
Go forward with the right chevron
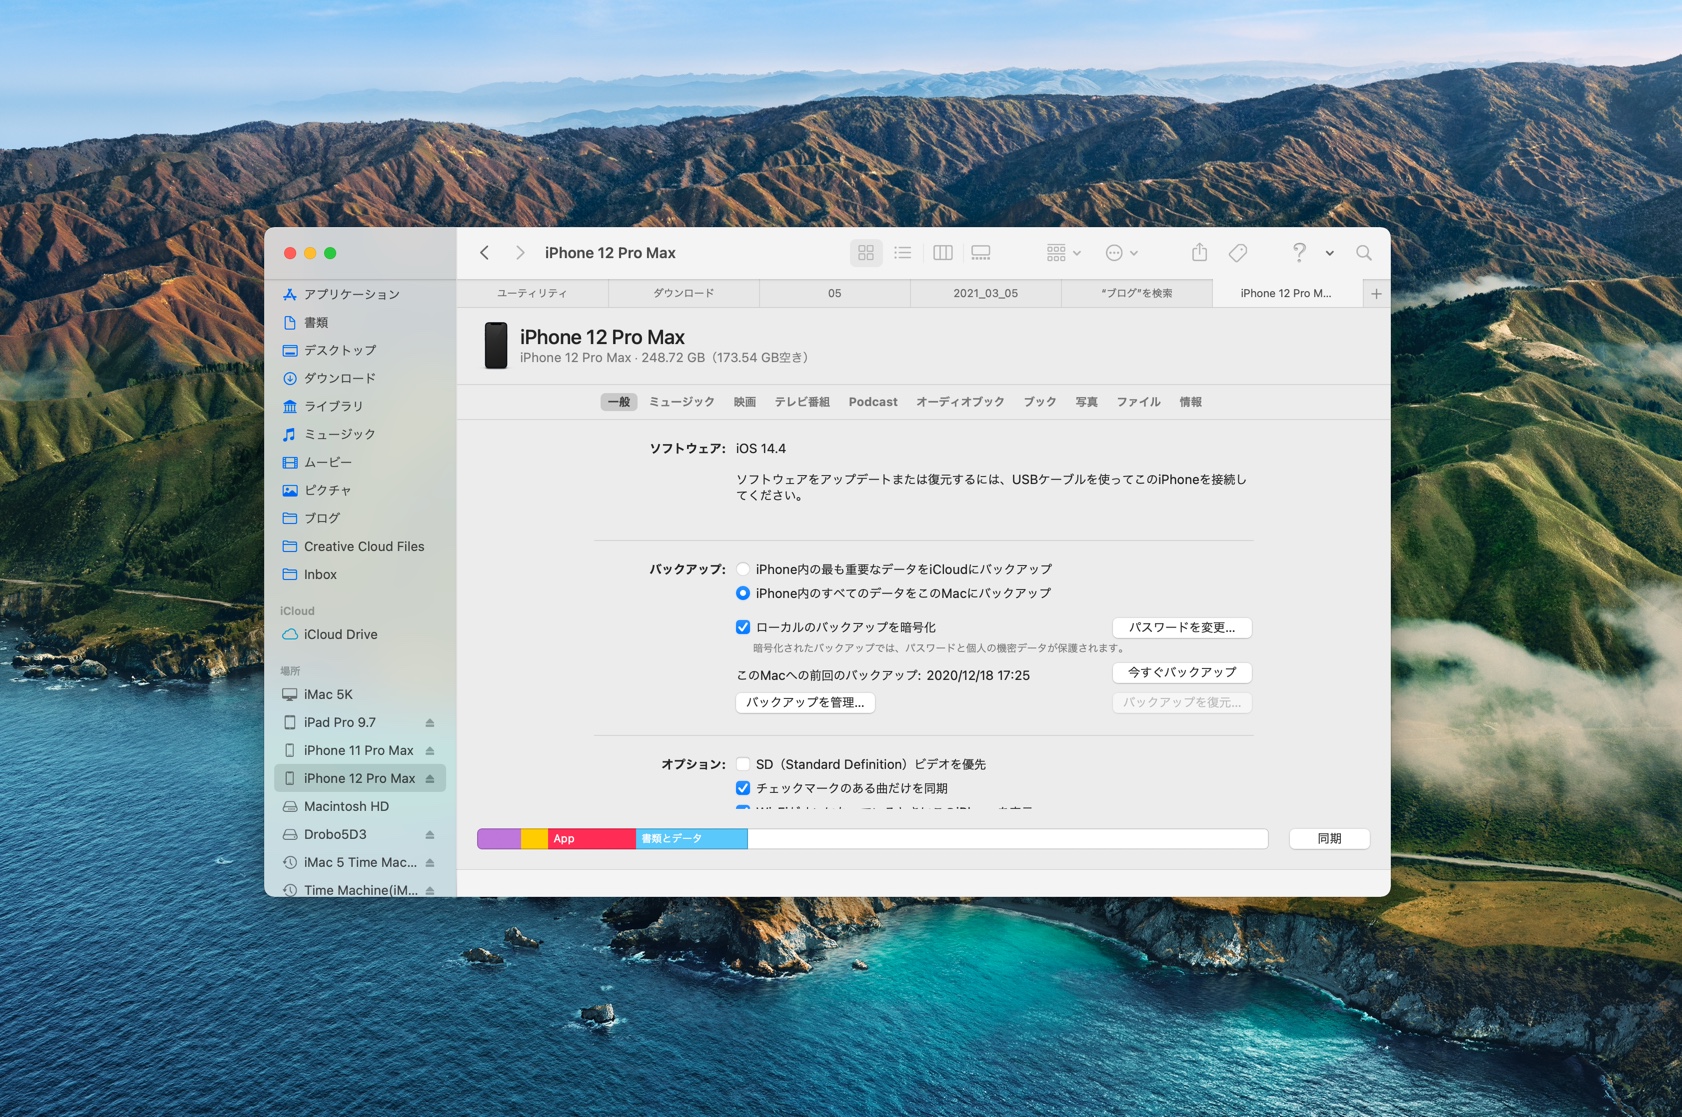tap(520, 253)
